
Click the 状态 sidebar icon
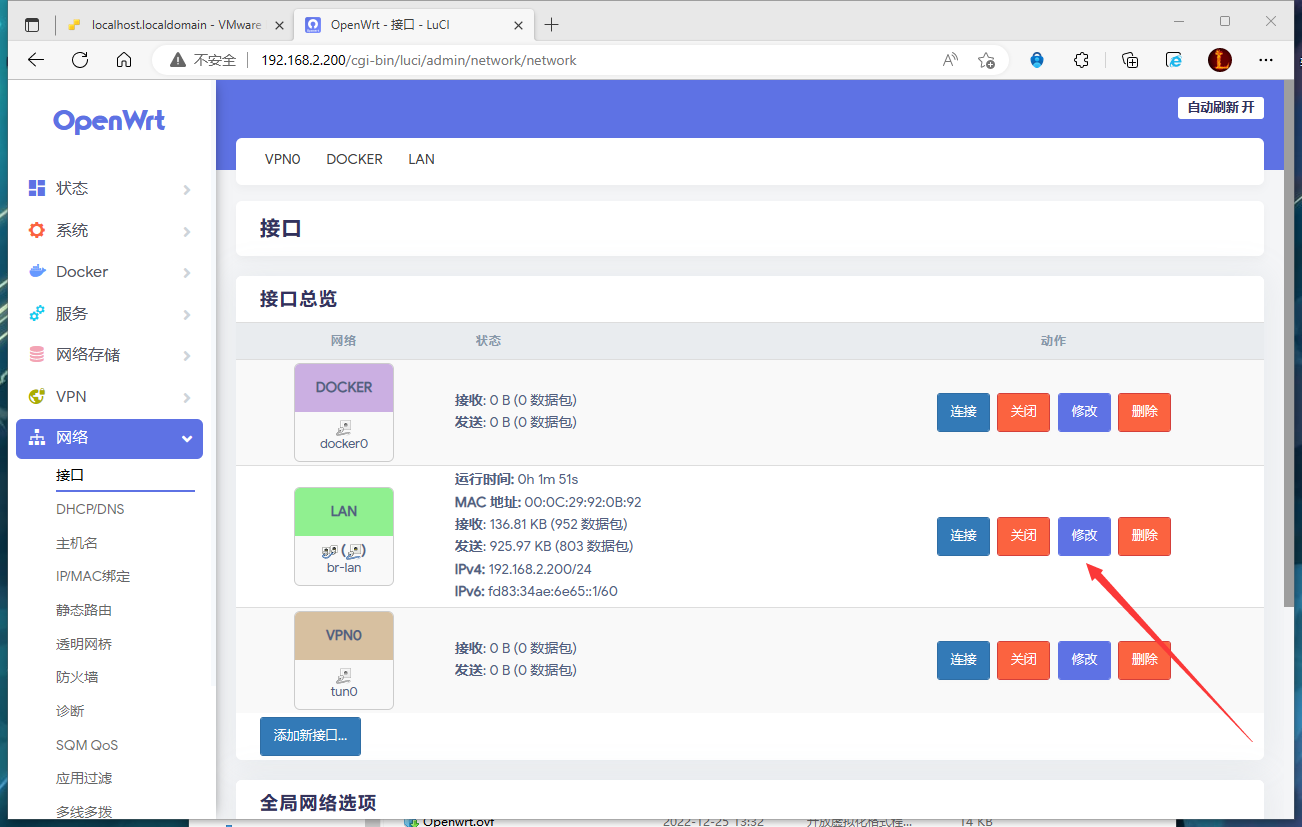(x=37, y=188)
